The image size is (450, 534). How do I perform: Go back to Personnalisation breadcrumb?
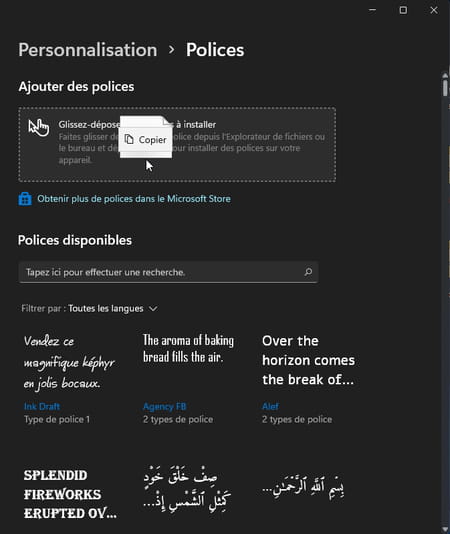point(88,50)
